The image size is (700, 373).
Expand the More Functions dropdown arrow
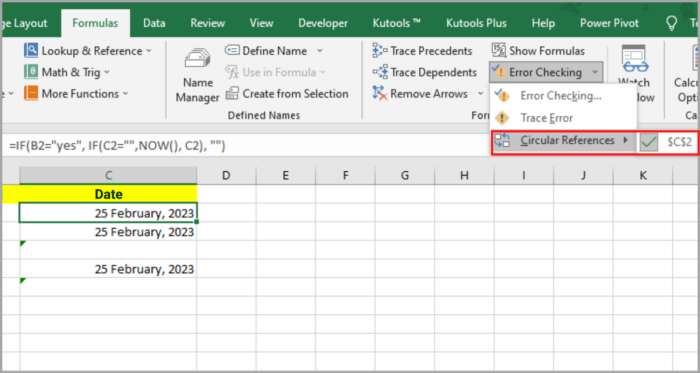tap(125, 94)
